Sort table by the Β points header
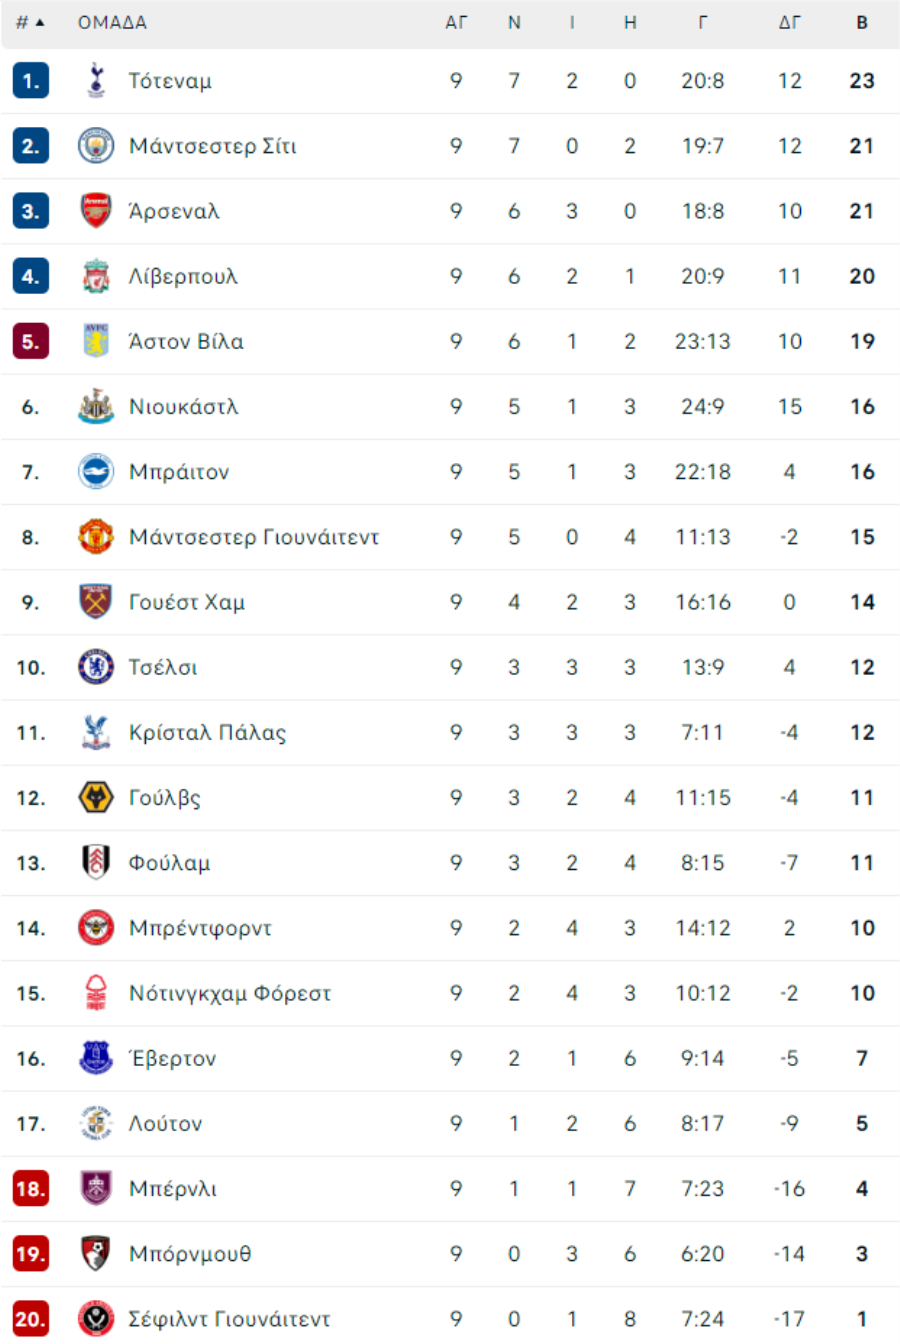The height and width of the screenshot is (1344, 900). 862,22
